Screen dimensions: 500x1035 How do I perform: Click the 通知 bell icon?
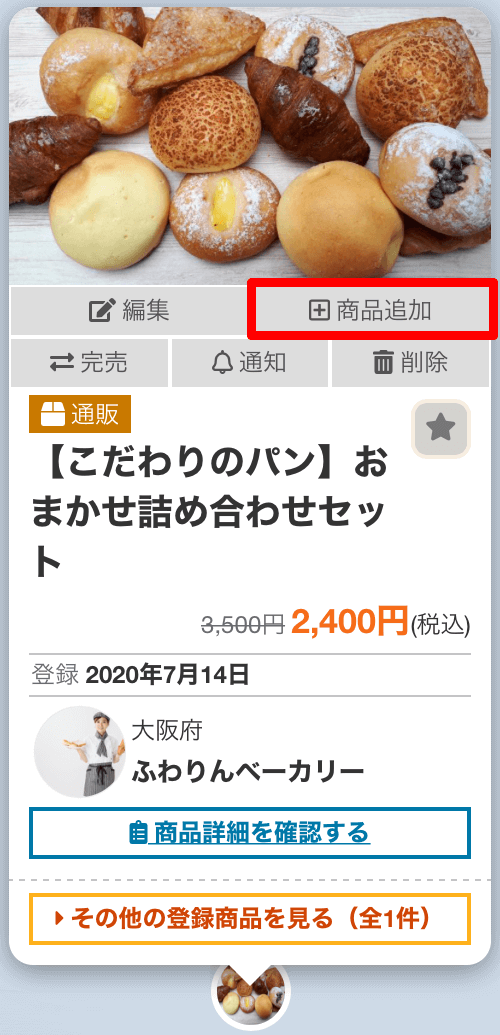[x=224, y=362]
